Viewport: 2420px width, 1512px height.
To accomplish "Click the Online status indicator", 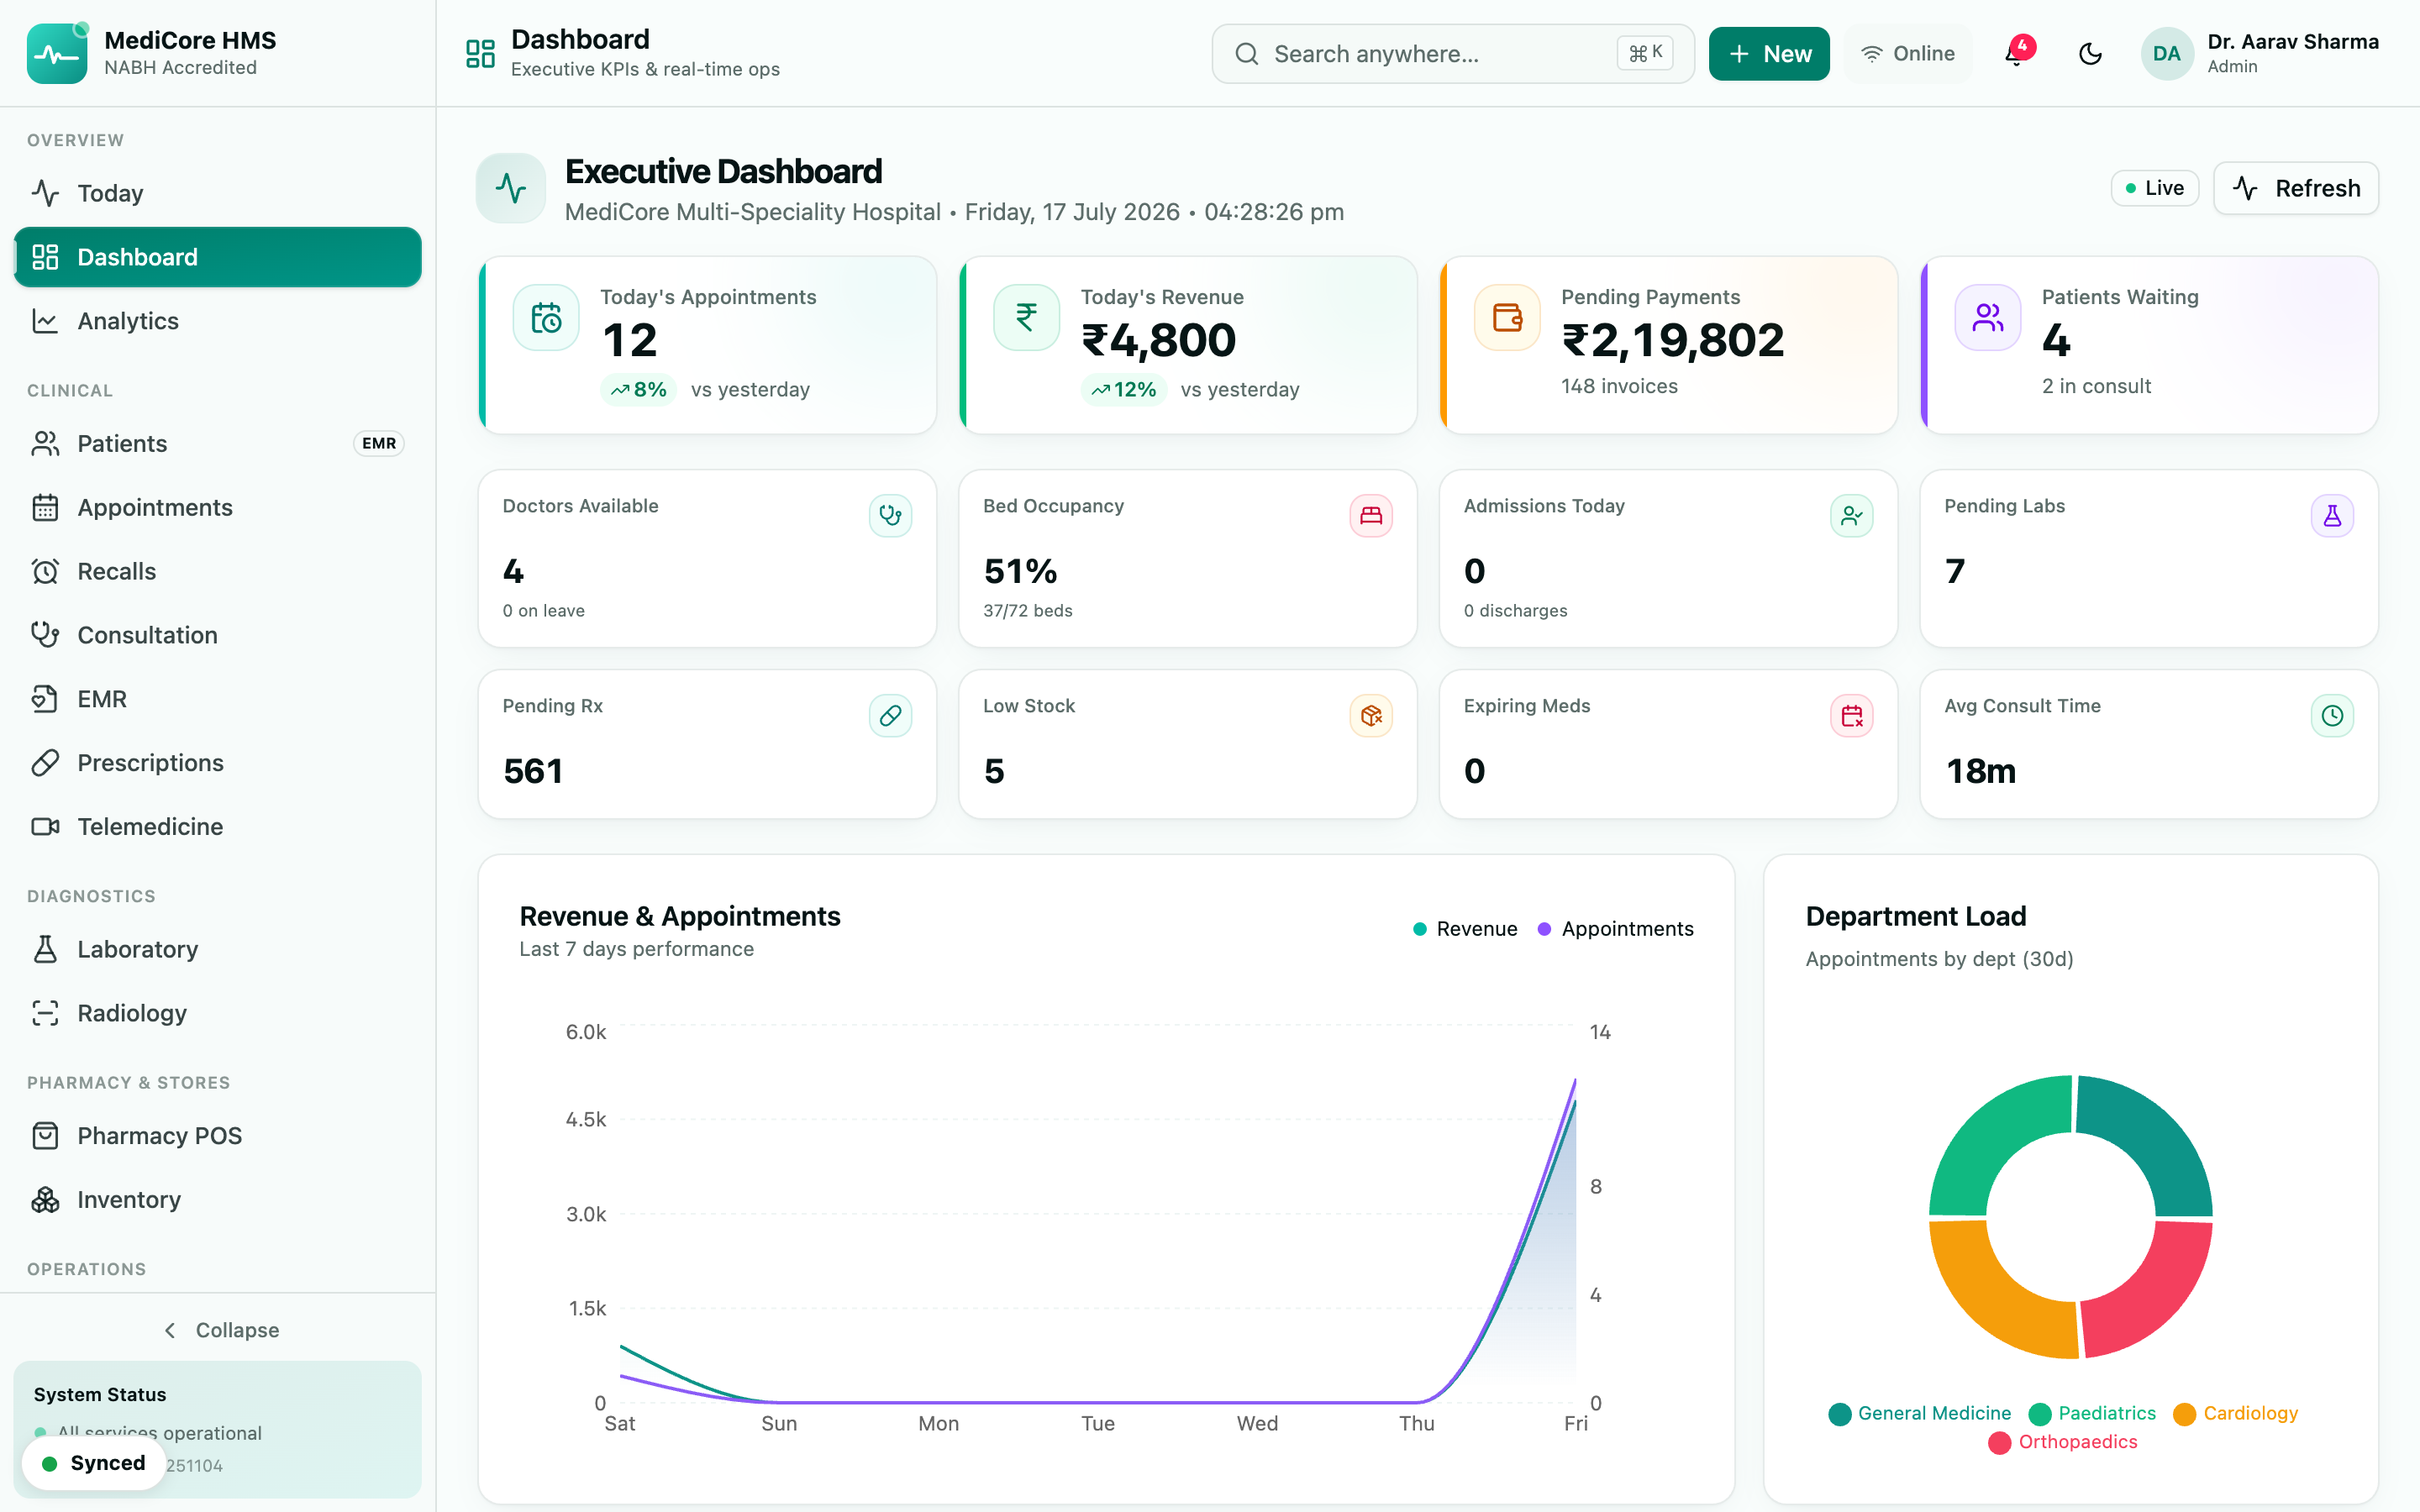I will click(x=1907, y=54).
